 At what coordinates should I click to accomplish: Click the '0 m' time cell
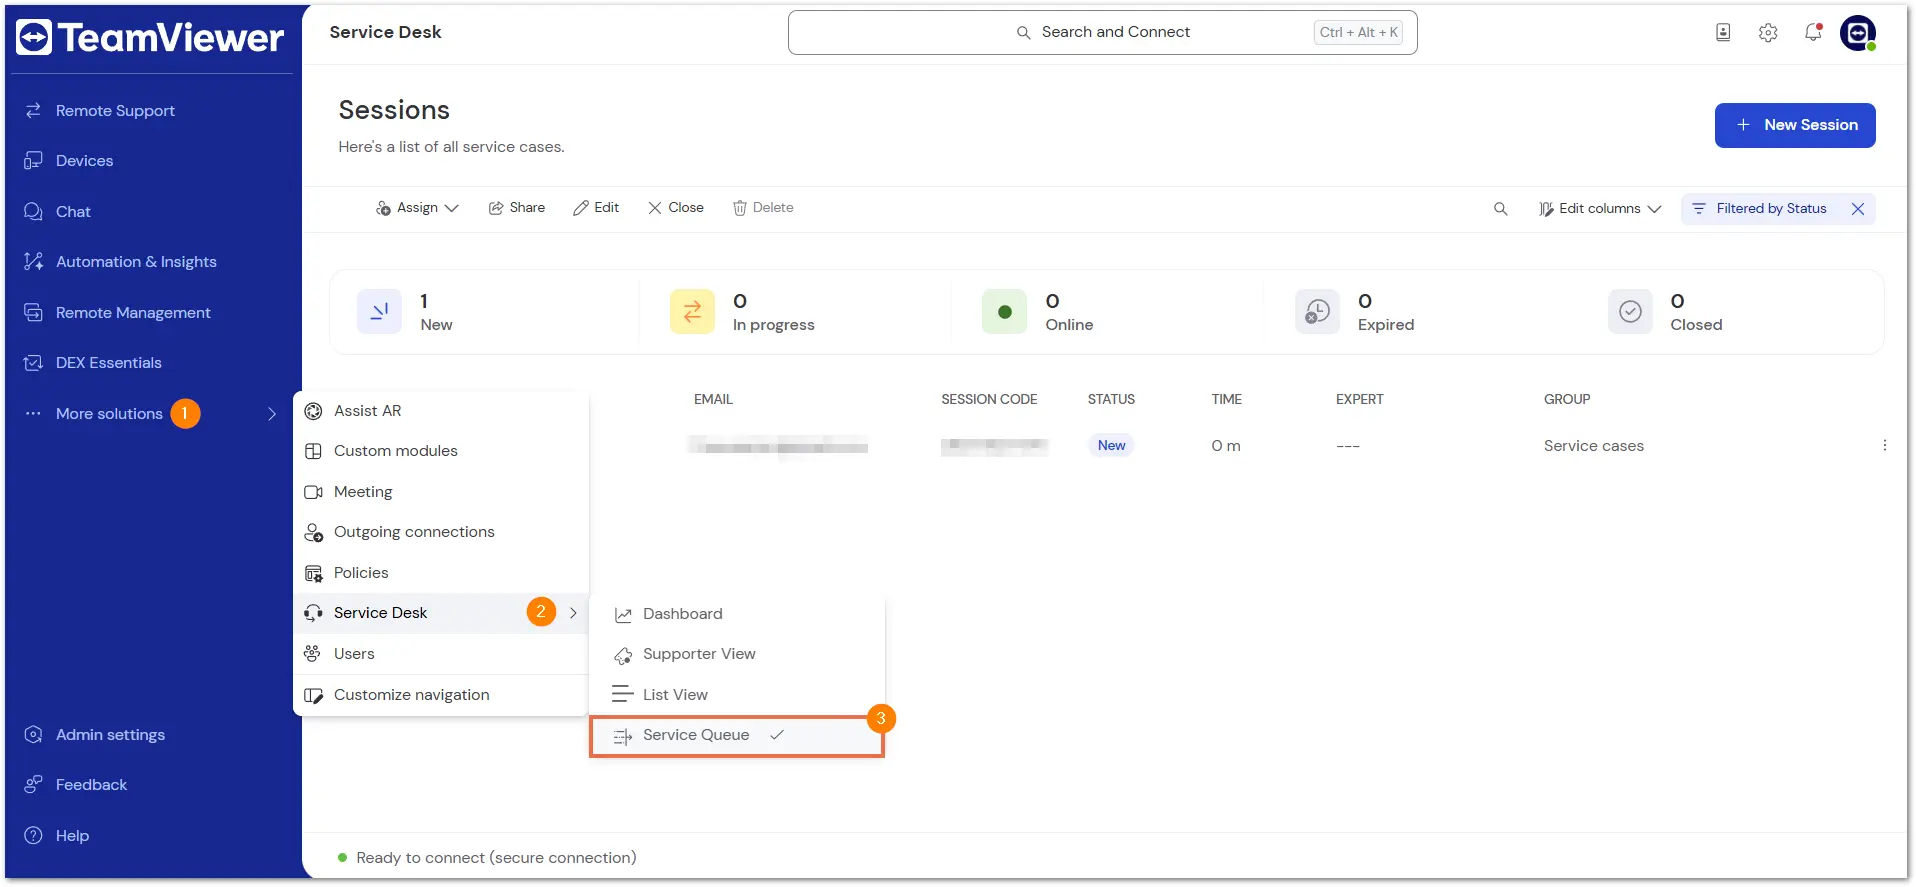click(x=1226, y=446)
